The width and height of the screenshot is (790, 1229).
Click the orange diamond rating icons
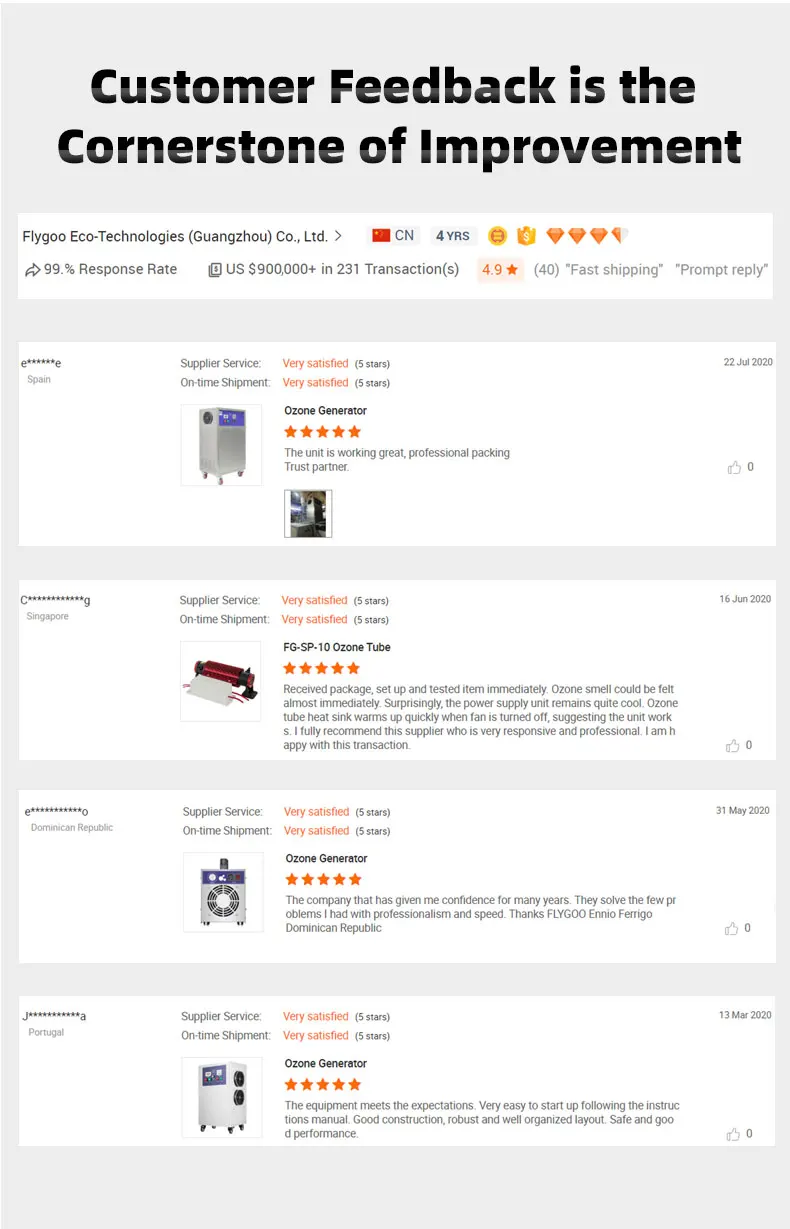(x=587, y=236)
